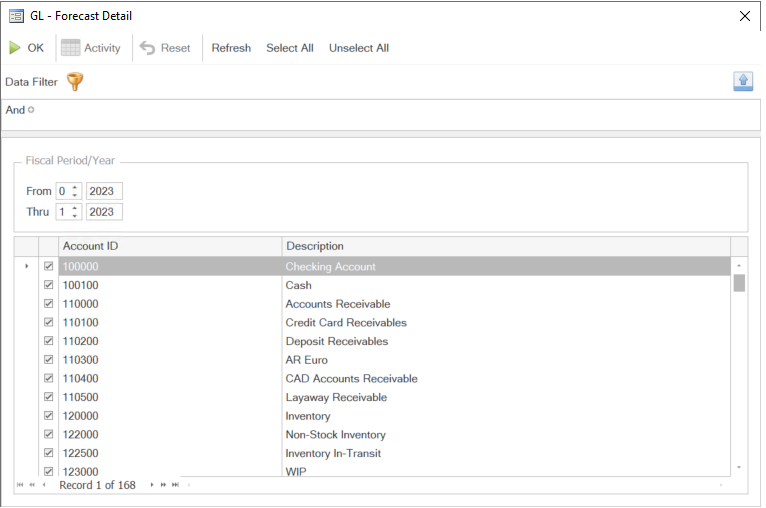This screenshot has width=766, height=508.
Task: Expand the And filter condition node
Action: pyautogui.click(x=31, y=110)
